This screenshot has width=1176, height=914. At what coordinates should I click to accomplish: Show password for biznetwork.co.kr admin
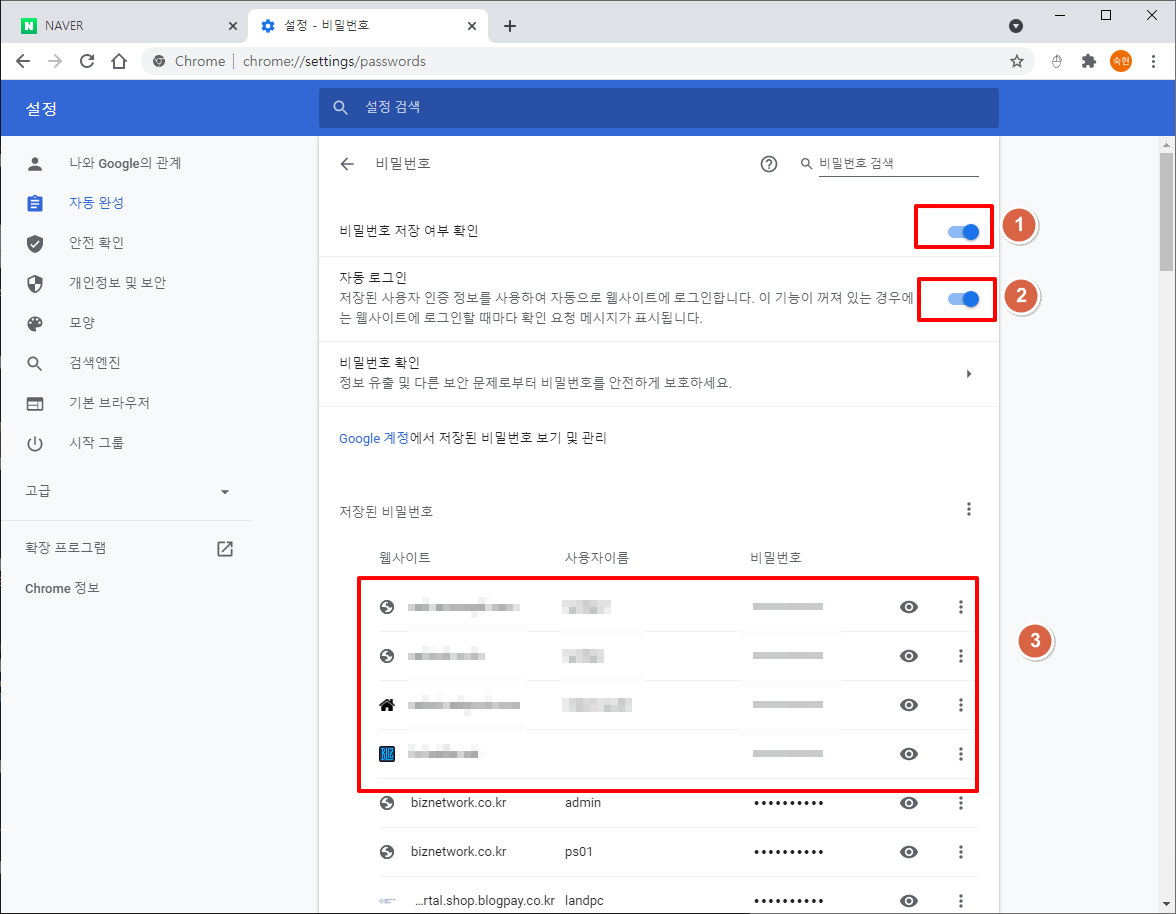909,803
